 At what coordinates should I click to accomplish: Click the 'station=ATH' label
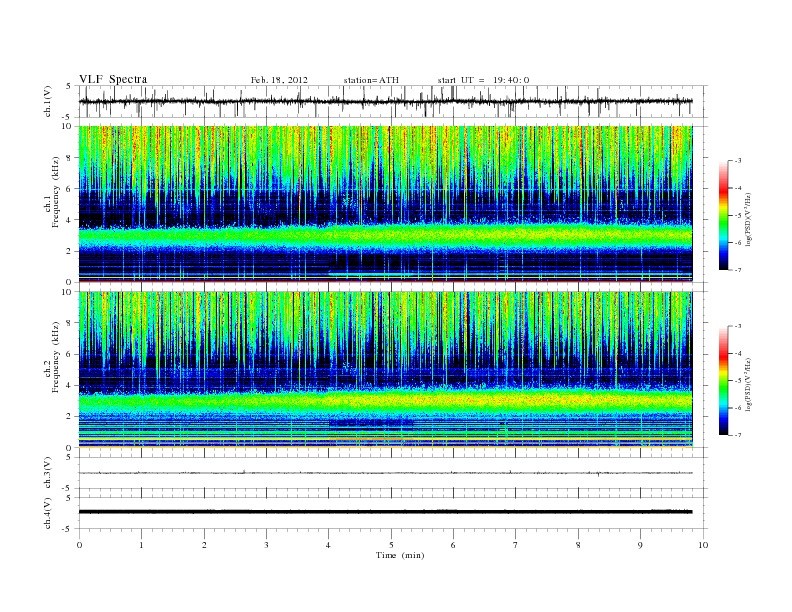pos(371,80)
